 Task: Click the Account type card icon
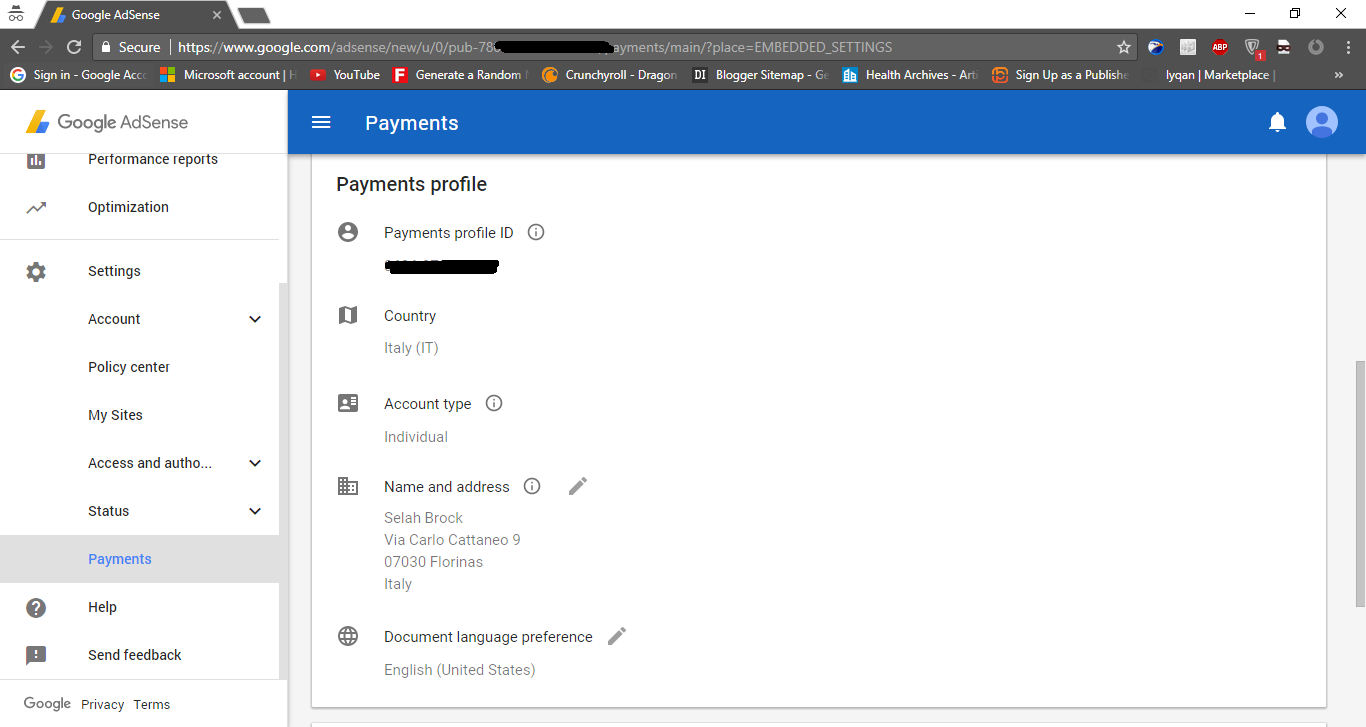click(348, 403)
